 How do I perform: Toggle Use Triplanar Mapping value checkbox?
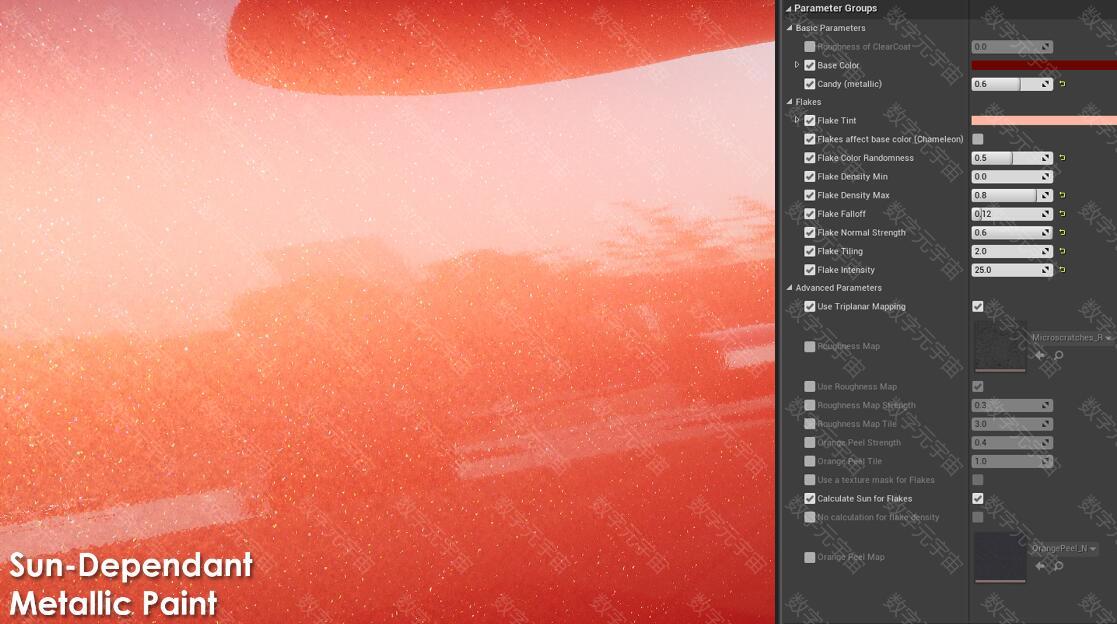pos(977,306)
